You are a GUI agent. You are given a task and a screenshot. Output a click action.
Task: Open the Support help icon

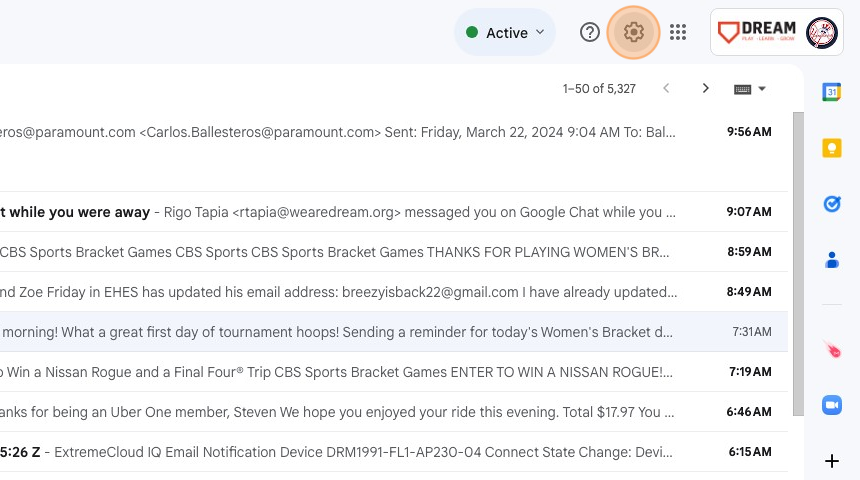590,32
